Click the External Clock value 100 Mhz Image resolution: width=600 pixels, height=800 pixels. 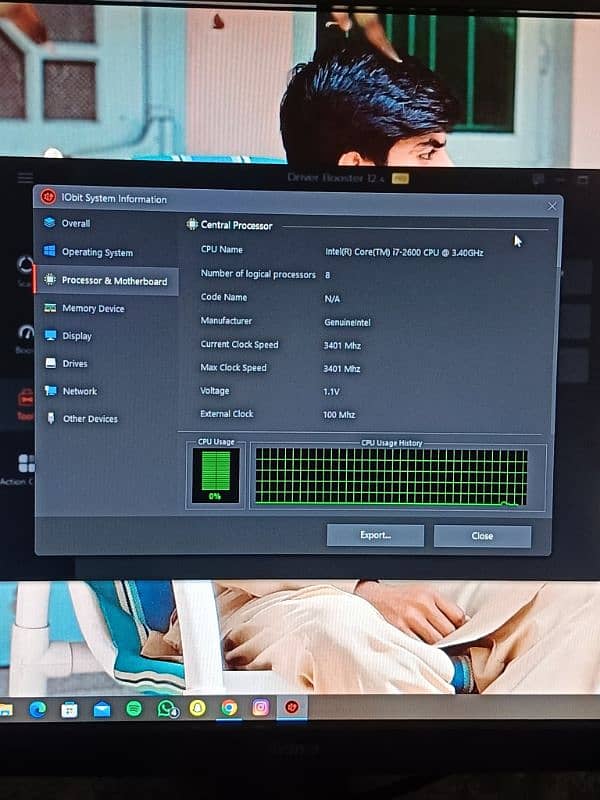[x=339, y=414]
